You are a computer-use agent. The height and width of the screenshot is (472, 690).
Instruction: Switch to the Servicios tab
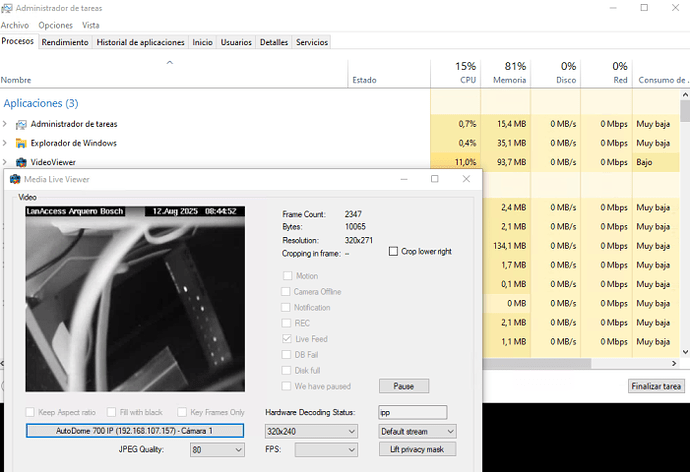coord(312,42)
